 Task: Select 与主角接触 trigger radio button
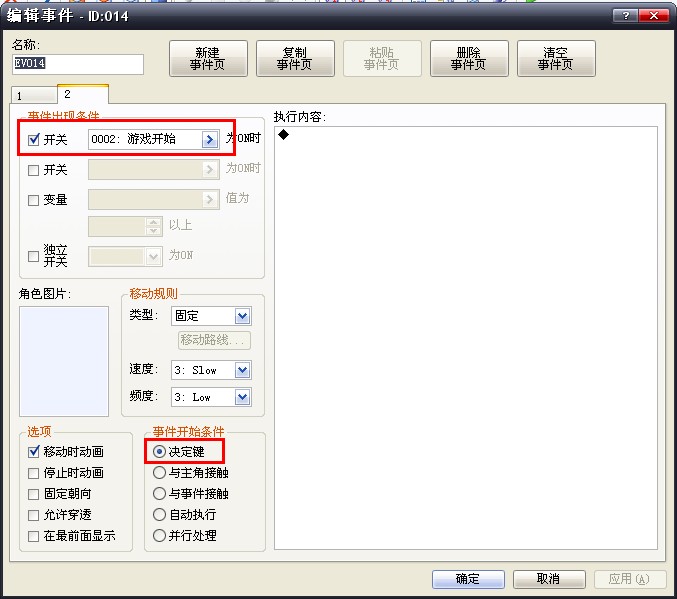[159, 472]
